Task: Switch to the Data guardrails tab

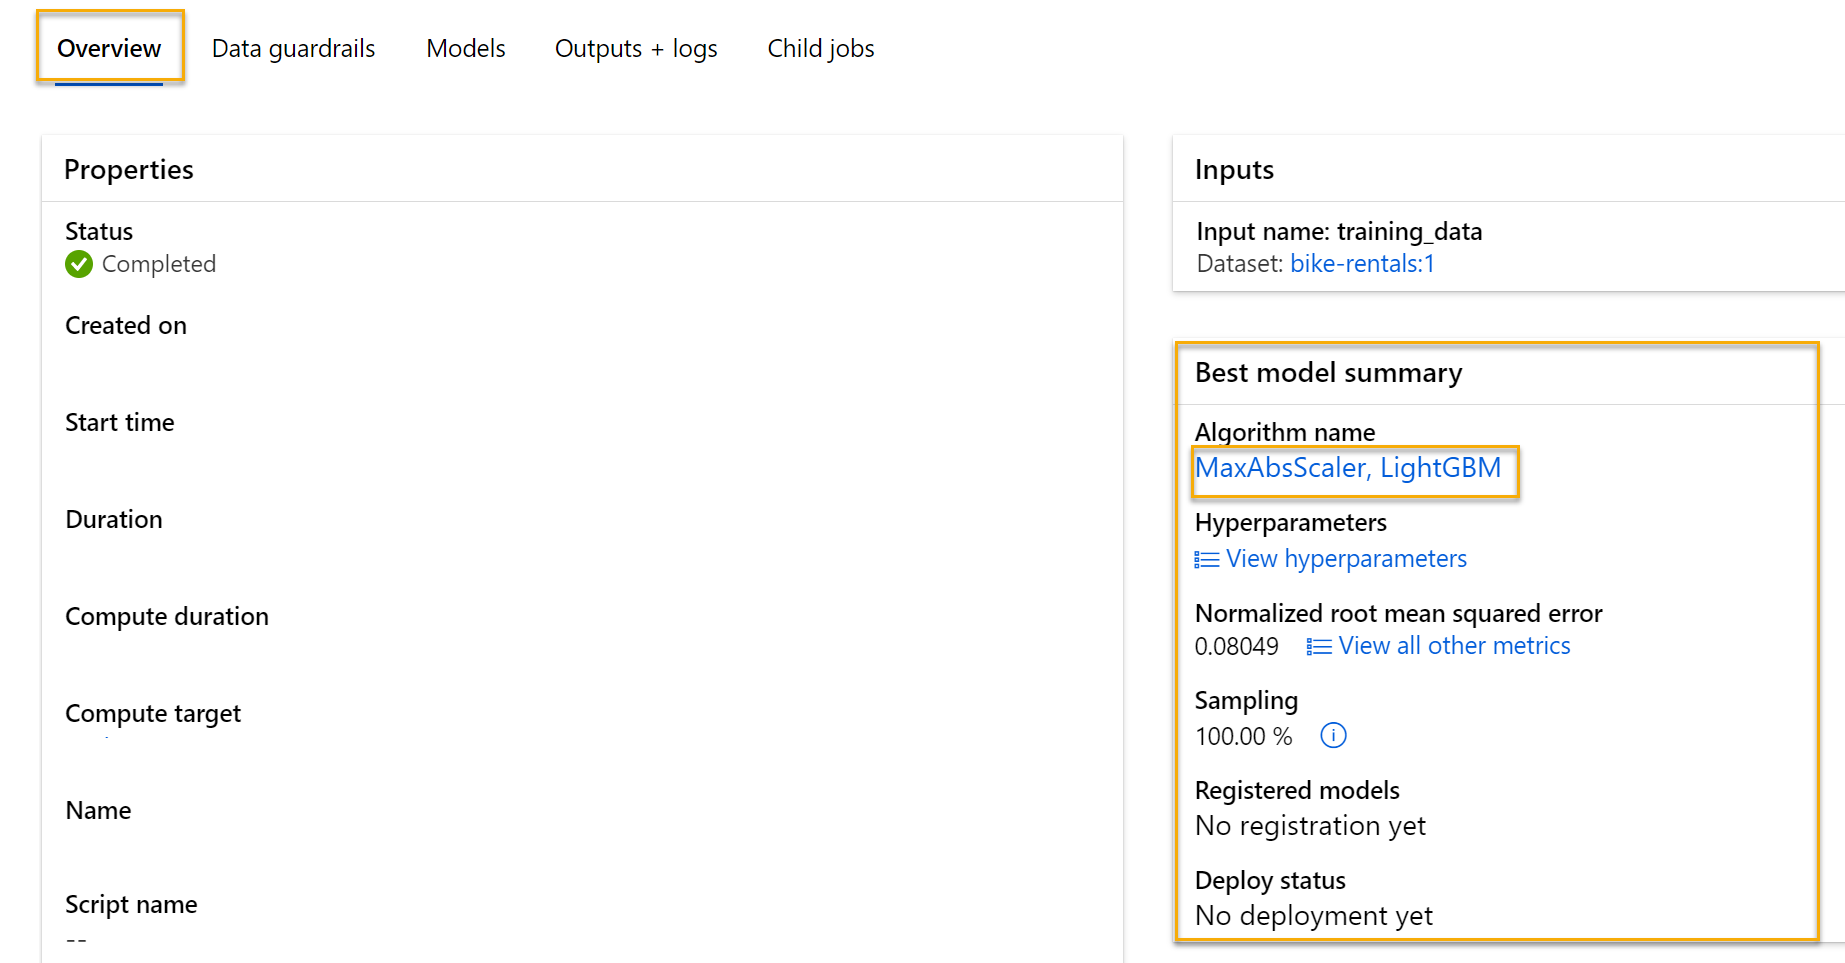Action: point(293,48)
